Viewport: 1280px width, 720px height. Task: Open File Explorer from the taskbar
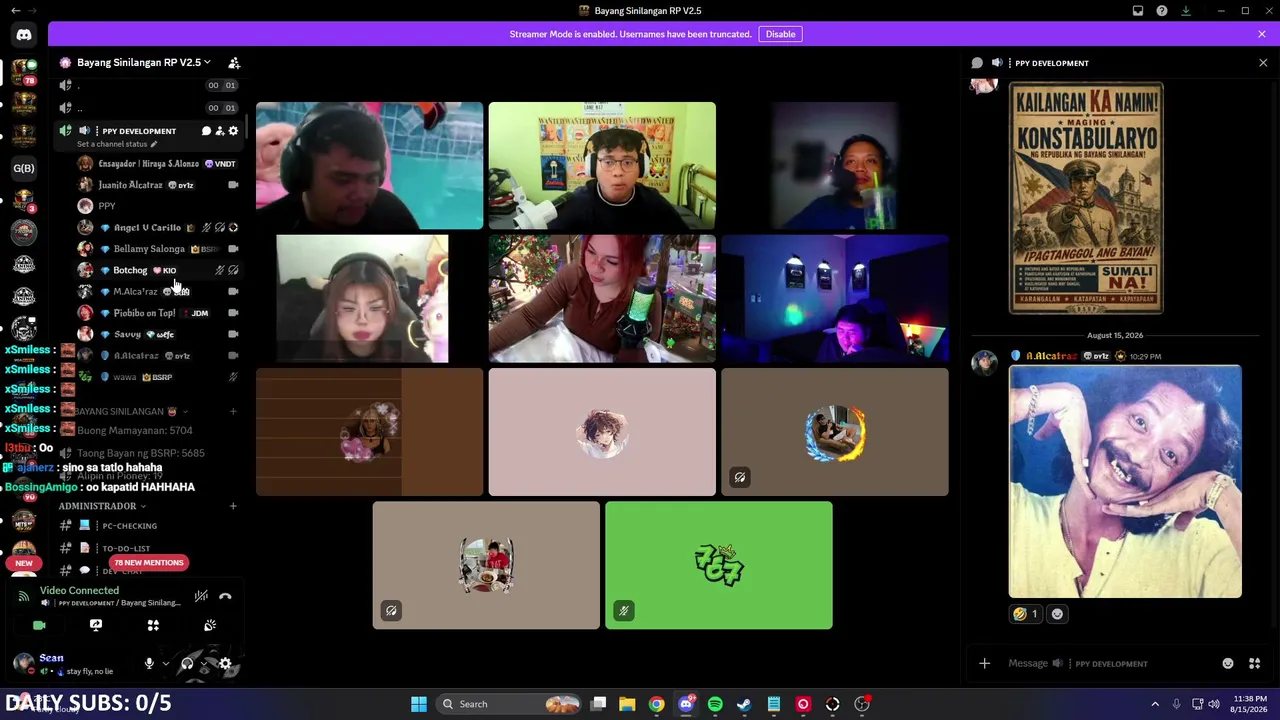tap(627, 704)
